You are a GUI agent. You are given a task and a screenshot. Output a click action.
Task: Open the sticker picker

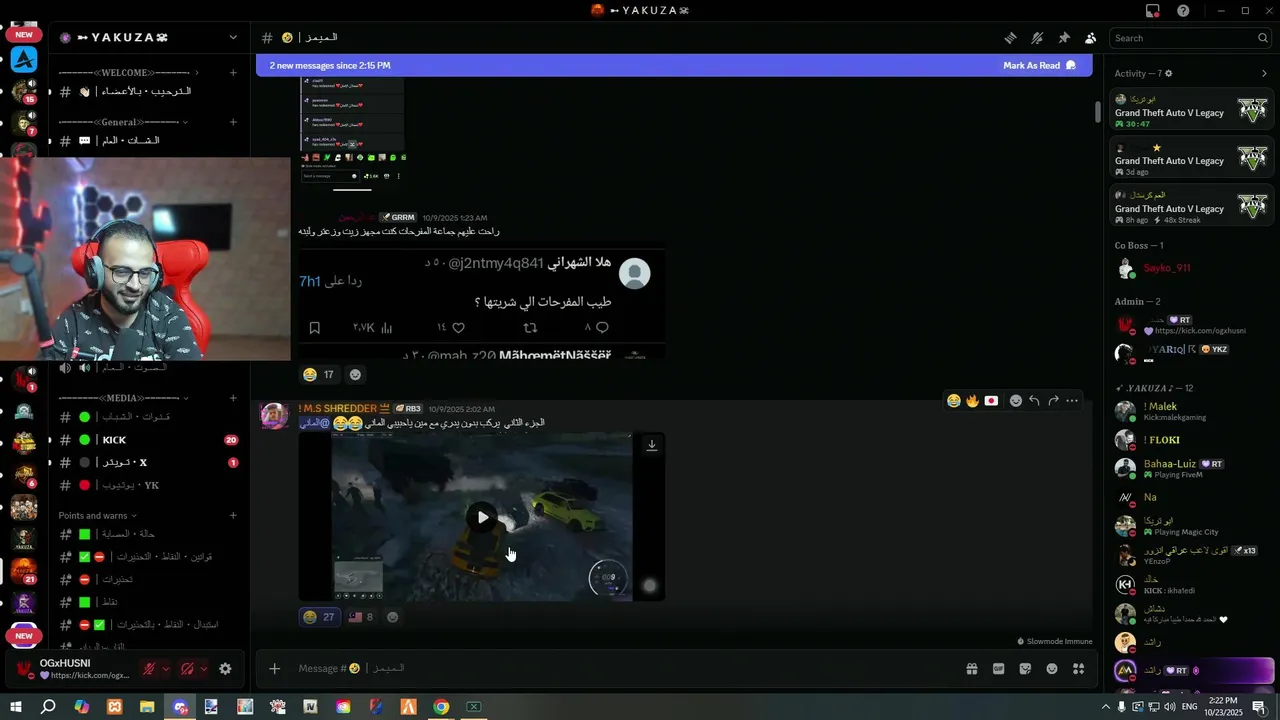[1025, 669]
